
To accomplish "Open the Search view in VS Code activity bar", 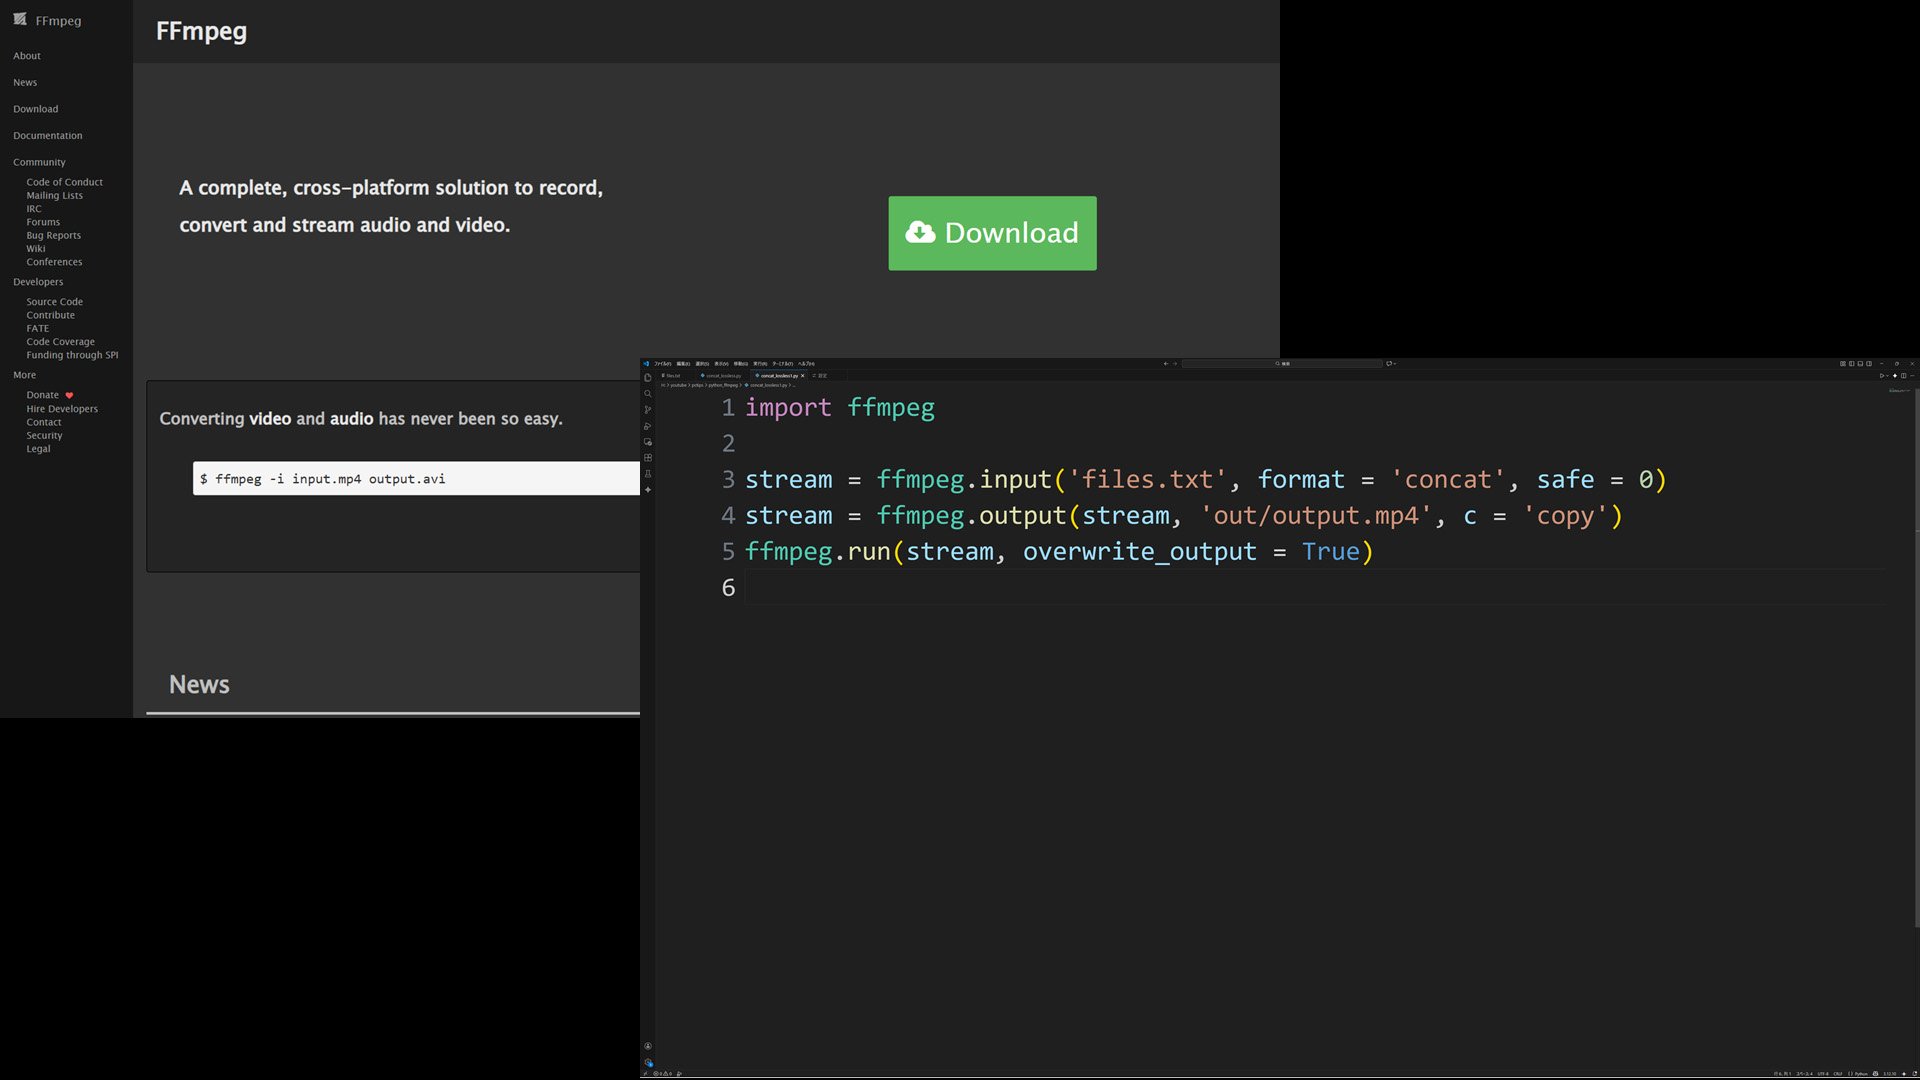I will [648, 394].
